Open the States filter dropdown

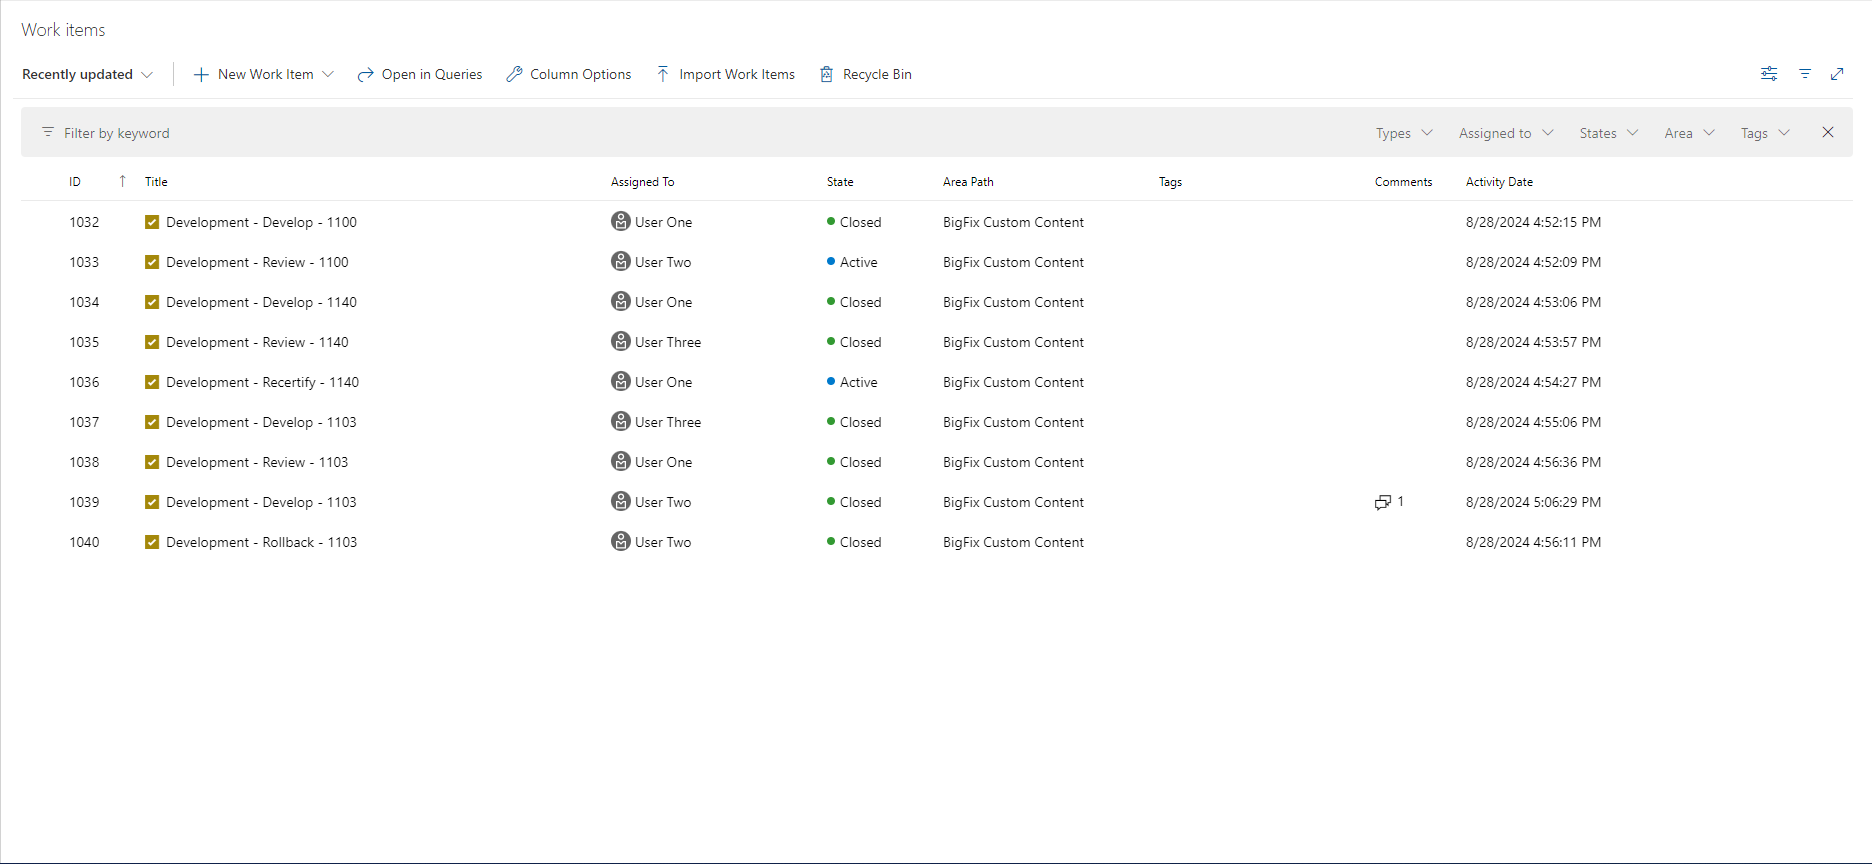point(1609,133)
